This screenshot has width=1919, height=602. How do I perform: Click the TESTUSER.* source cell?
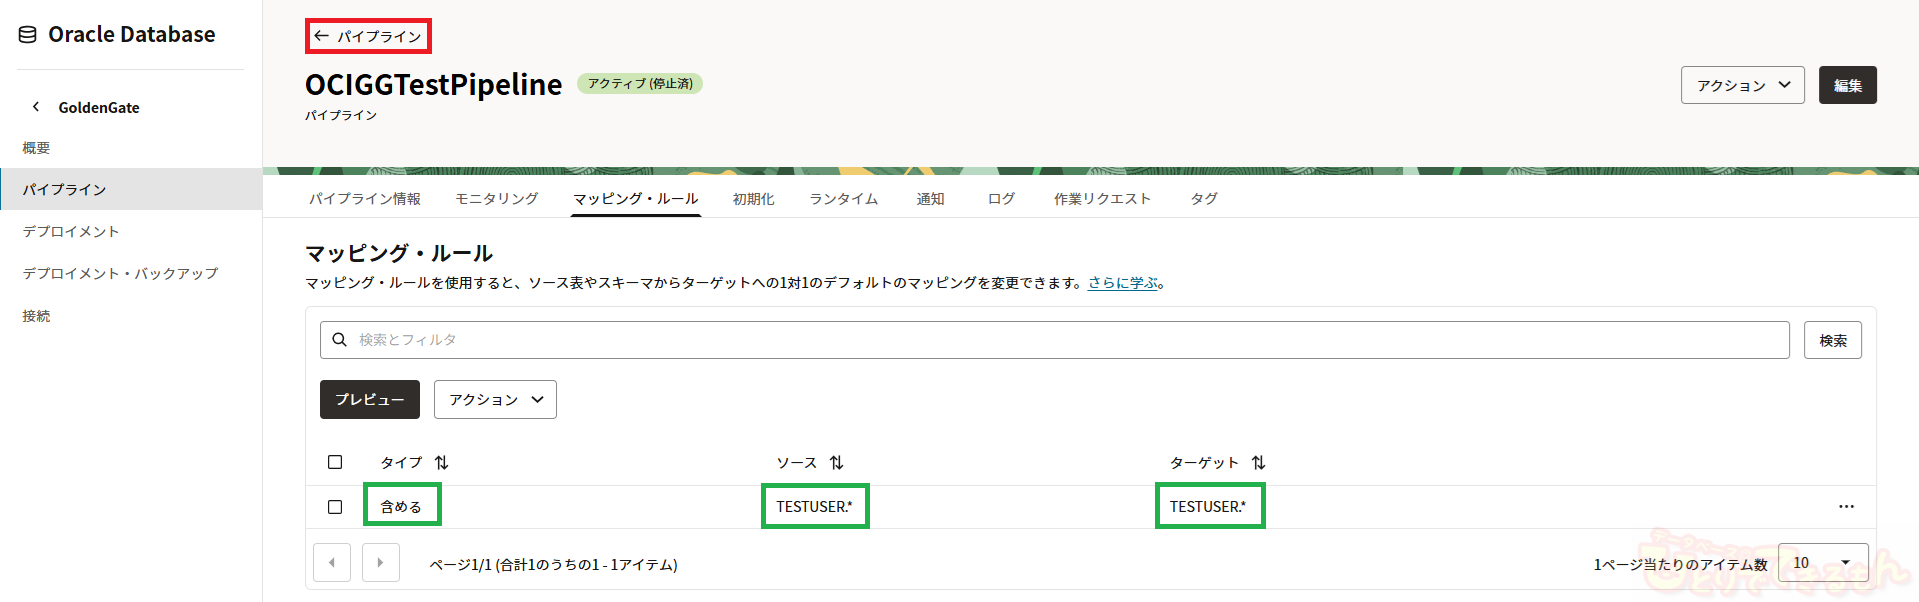coord(814,507)
